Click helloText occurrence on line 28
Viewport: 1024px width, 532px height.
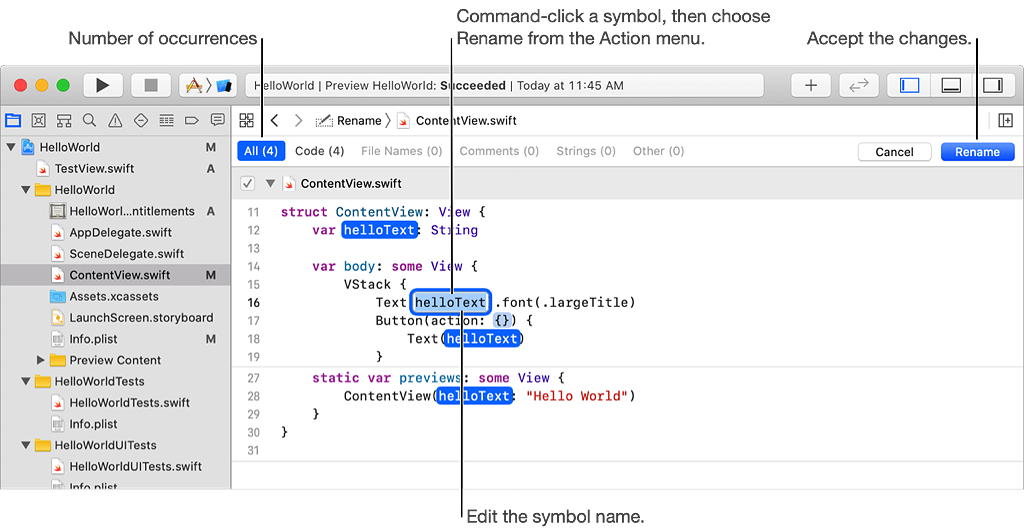[x=474, y=396]
